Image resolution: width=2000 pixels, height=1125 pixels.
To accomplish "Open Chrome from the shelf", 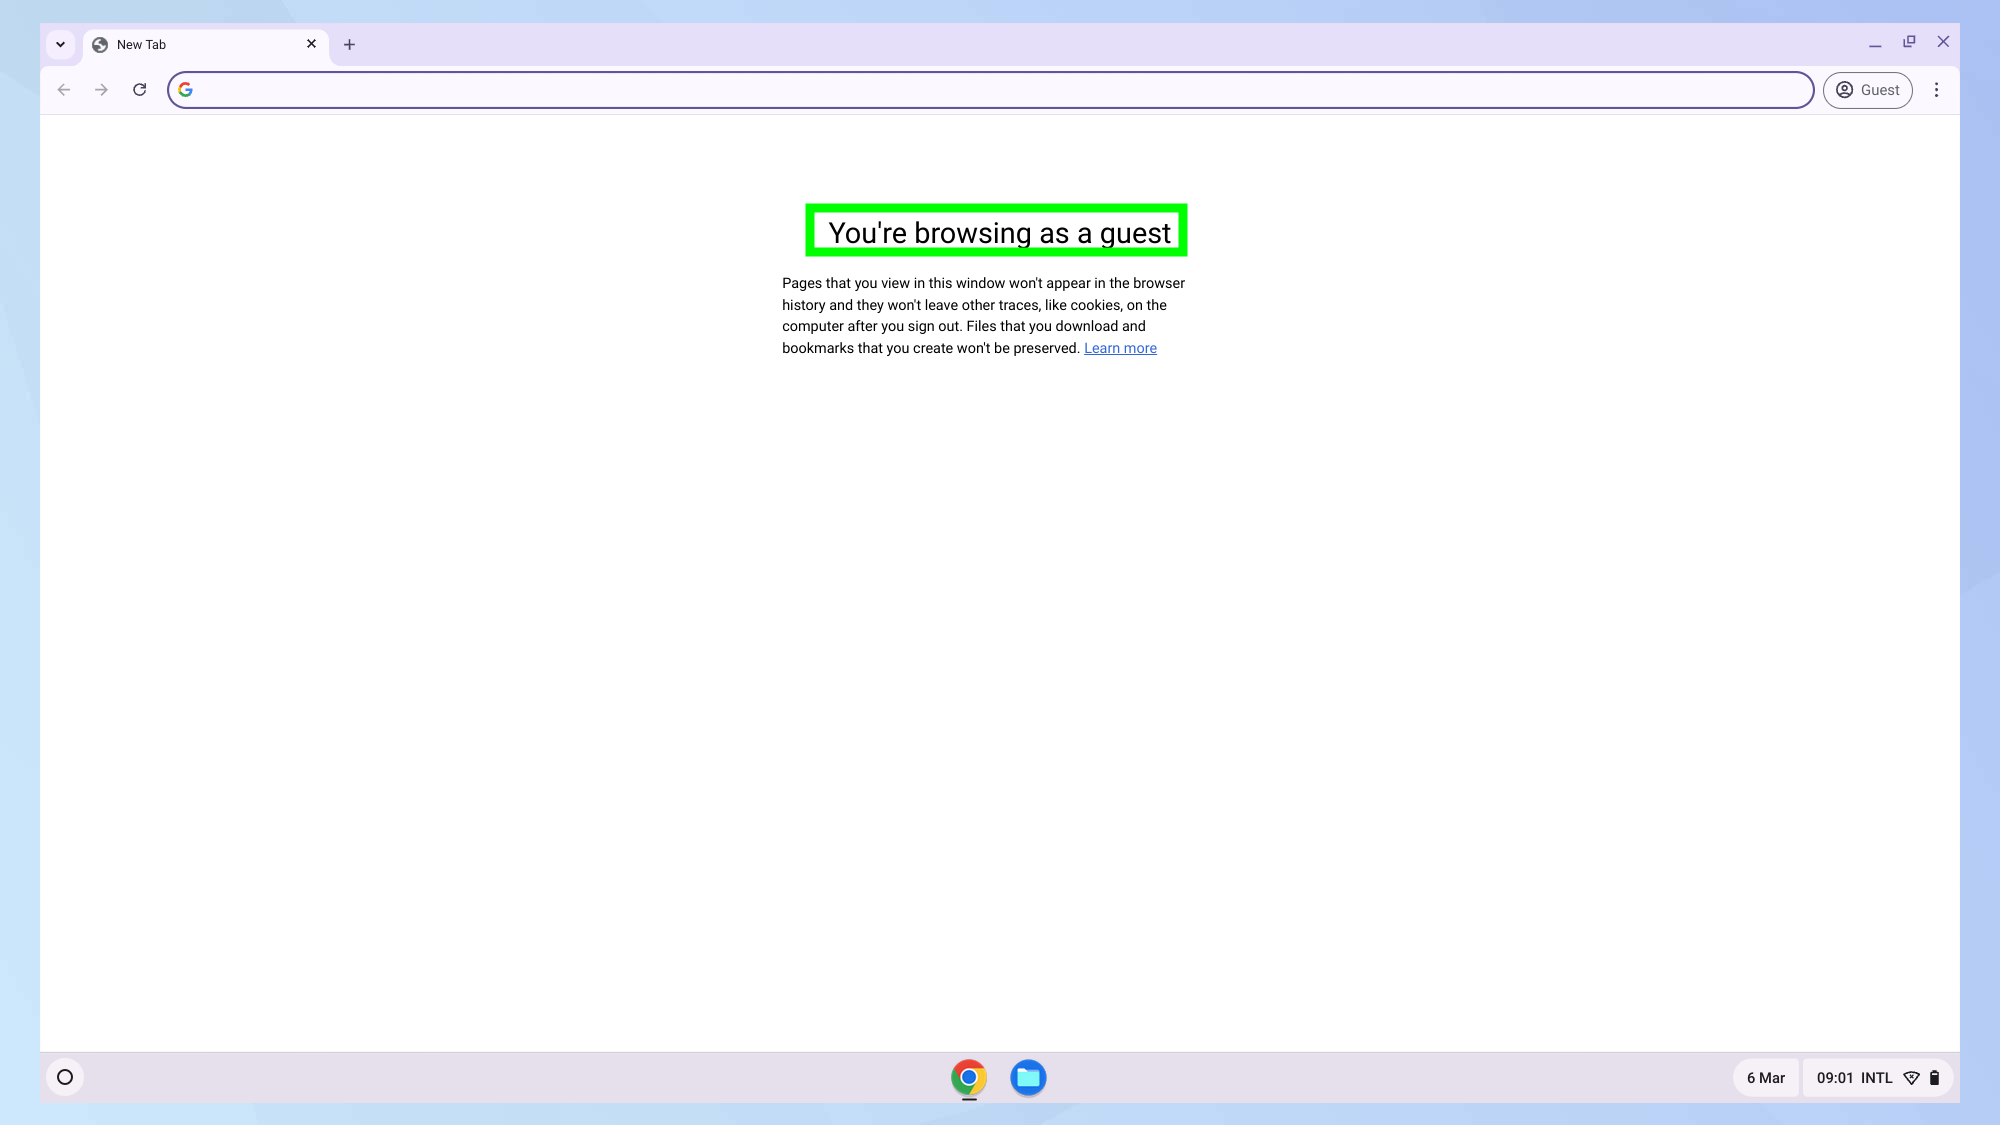I will click(x=968, y=1077).
